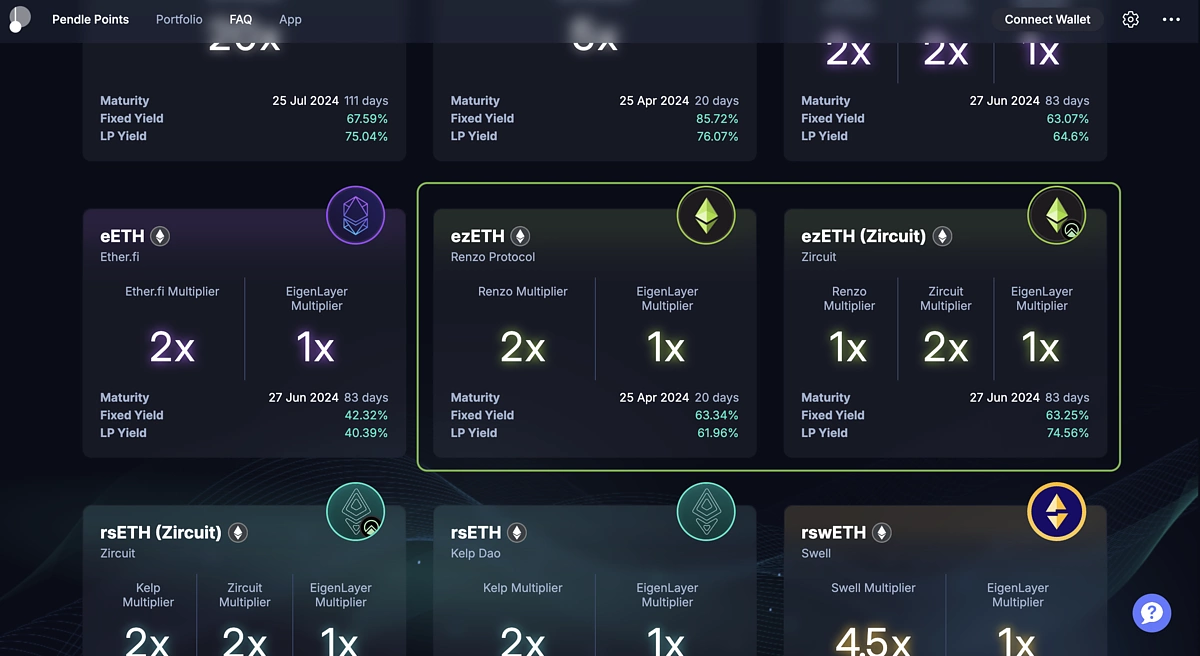Open the App tab
Screen dimensions: 1200x656
(x=290, y=19)
